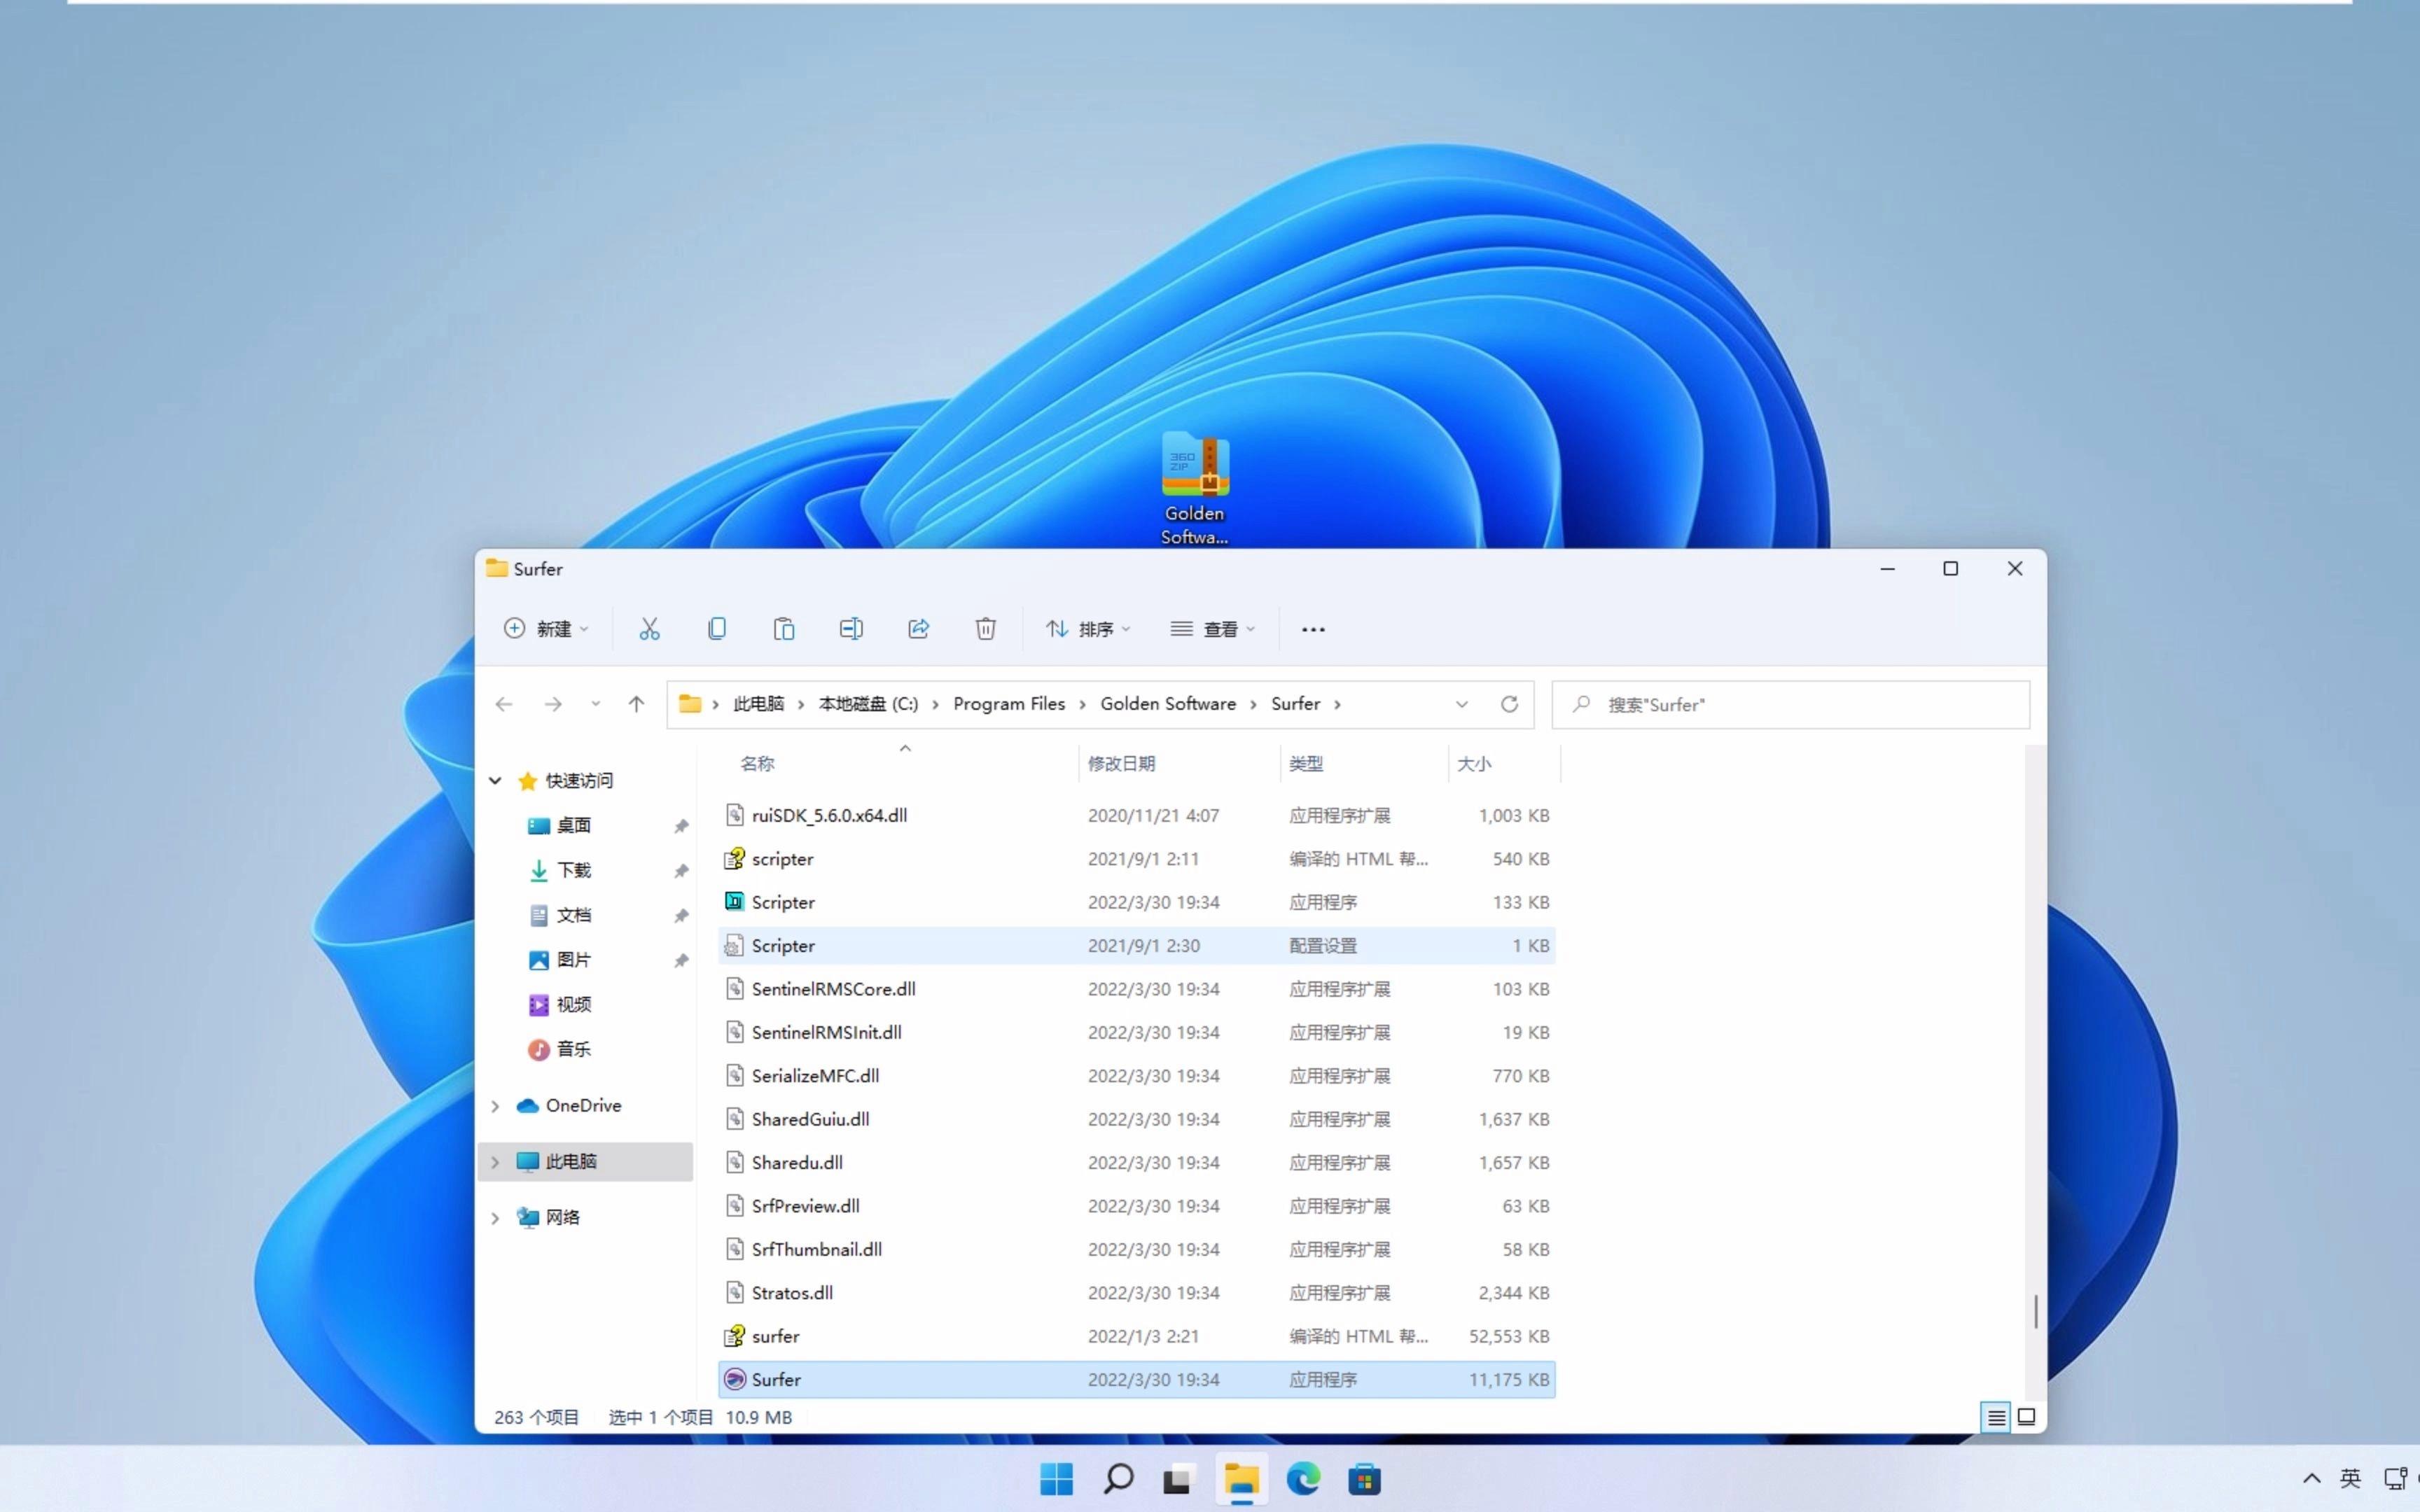
Task: Click the file list vertical scrollbar
Action: click(2036, 1312)
